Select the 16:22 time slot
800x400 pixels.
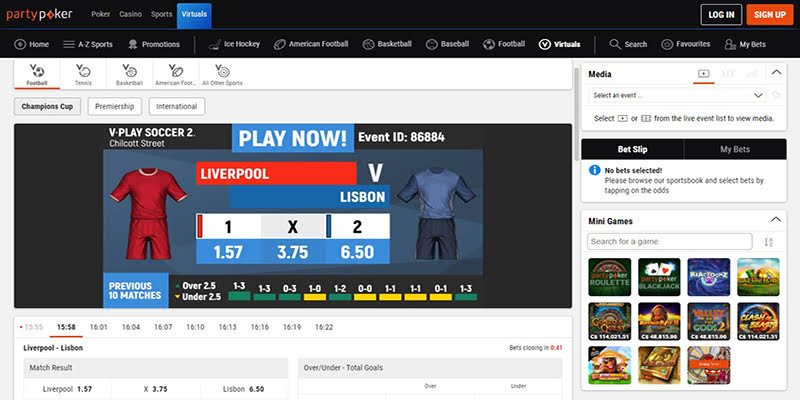pos(324,327)
